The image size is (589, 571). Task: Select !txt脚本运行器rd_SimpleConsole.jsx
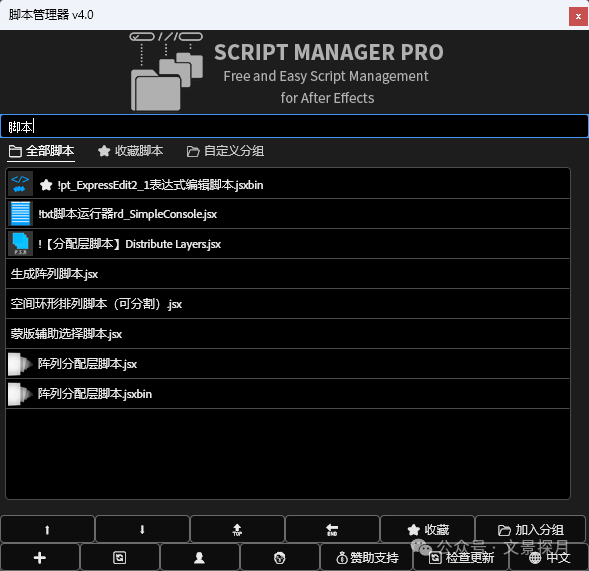288,214
